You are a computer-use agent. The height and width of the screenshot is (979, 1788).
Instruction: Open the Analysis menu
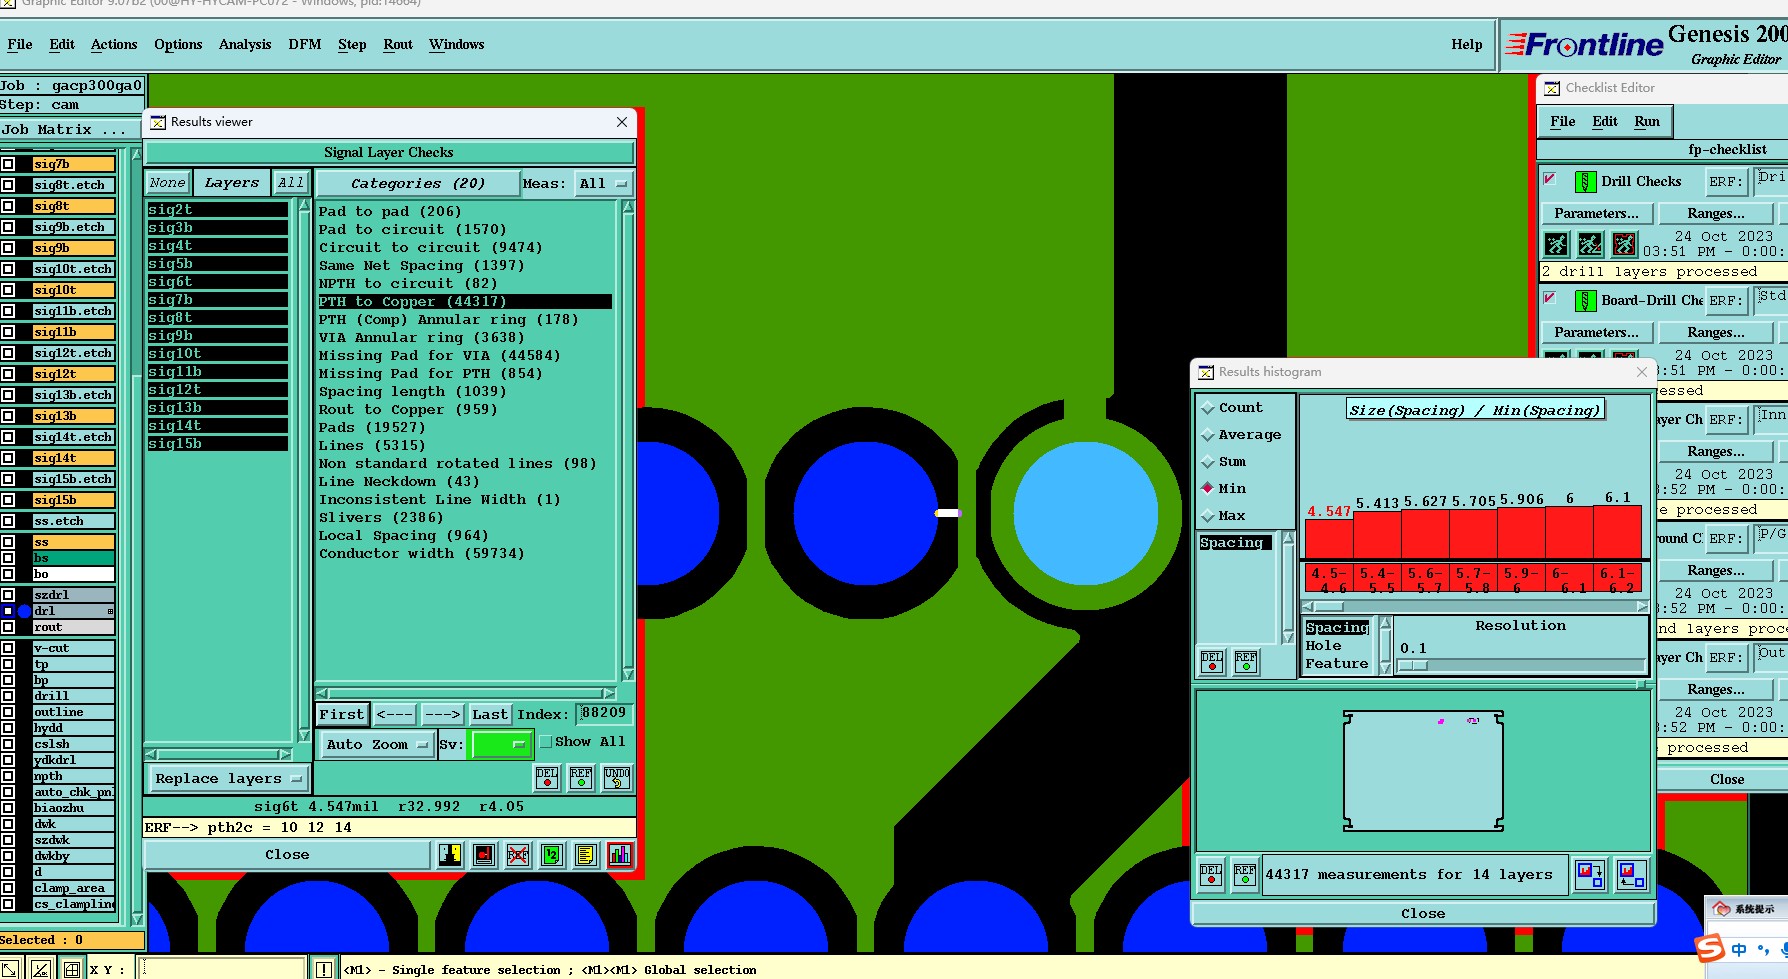(245, 45)
